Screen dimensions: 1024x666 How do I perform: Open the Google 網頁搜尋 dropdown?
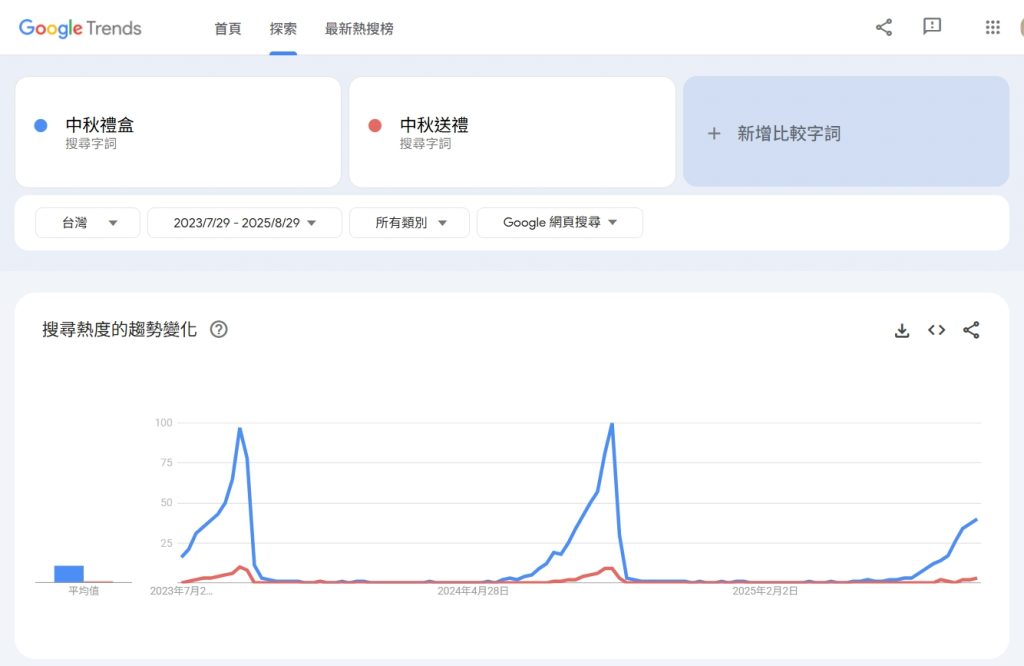(560, 223)
